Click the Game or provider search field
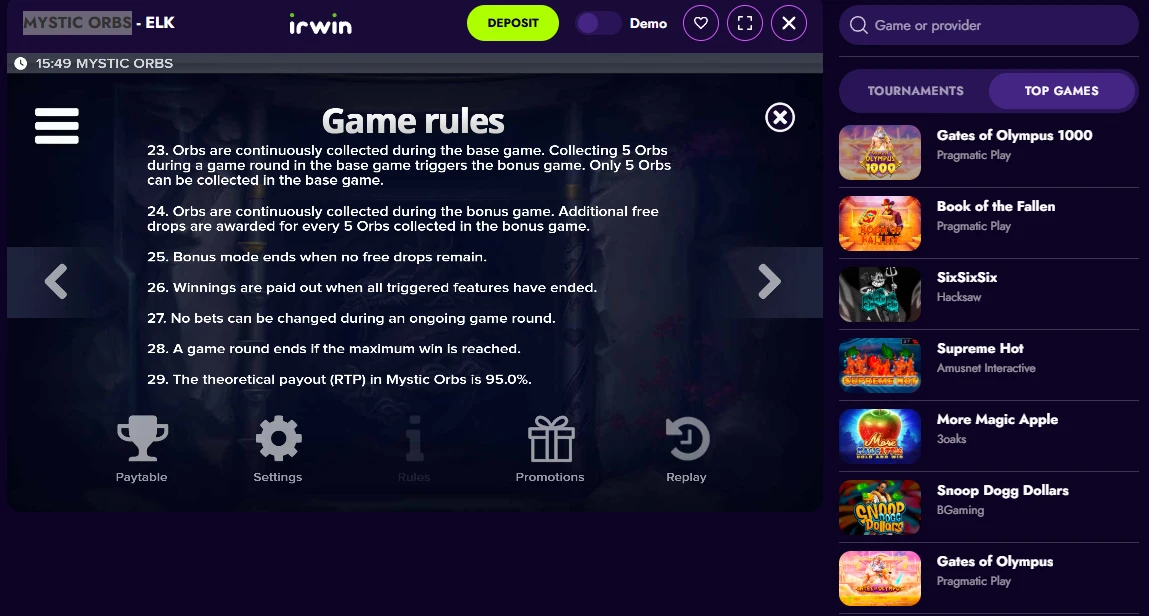The height and width of the screenshot is (616, 1149). pyautogui.click(x=989, y=26)
